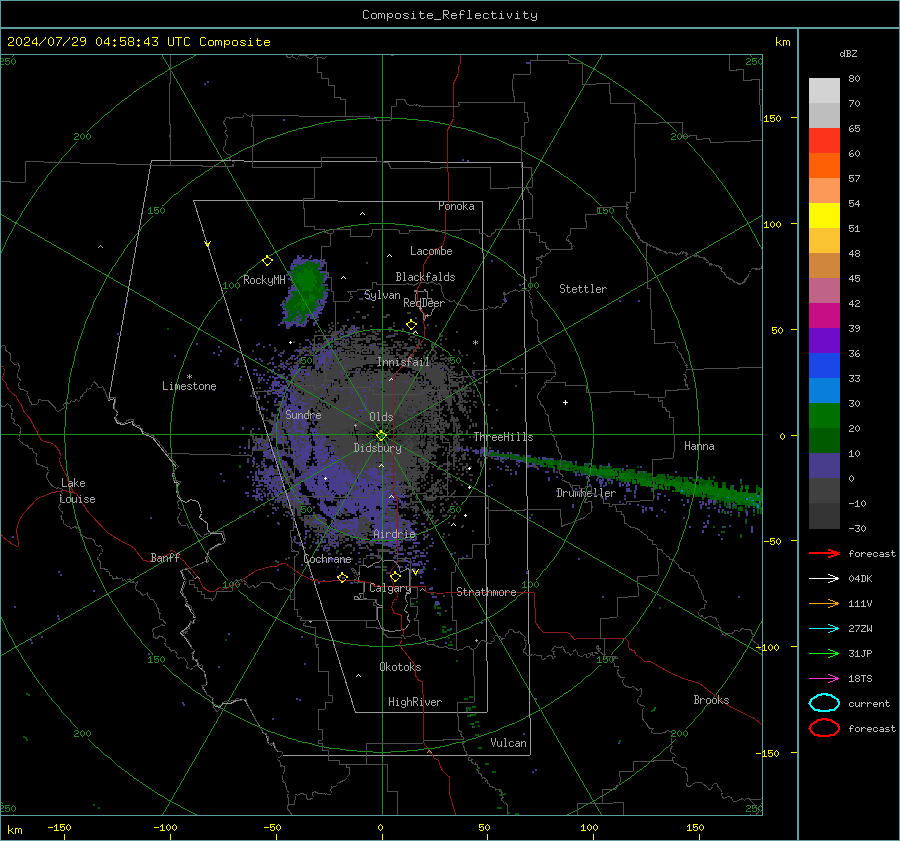Click the current legend label
The width and height of the screenshot is (900, 841).
[x=869, y=704]
